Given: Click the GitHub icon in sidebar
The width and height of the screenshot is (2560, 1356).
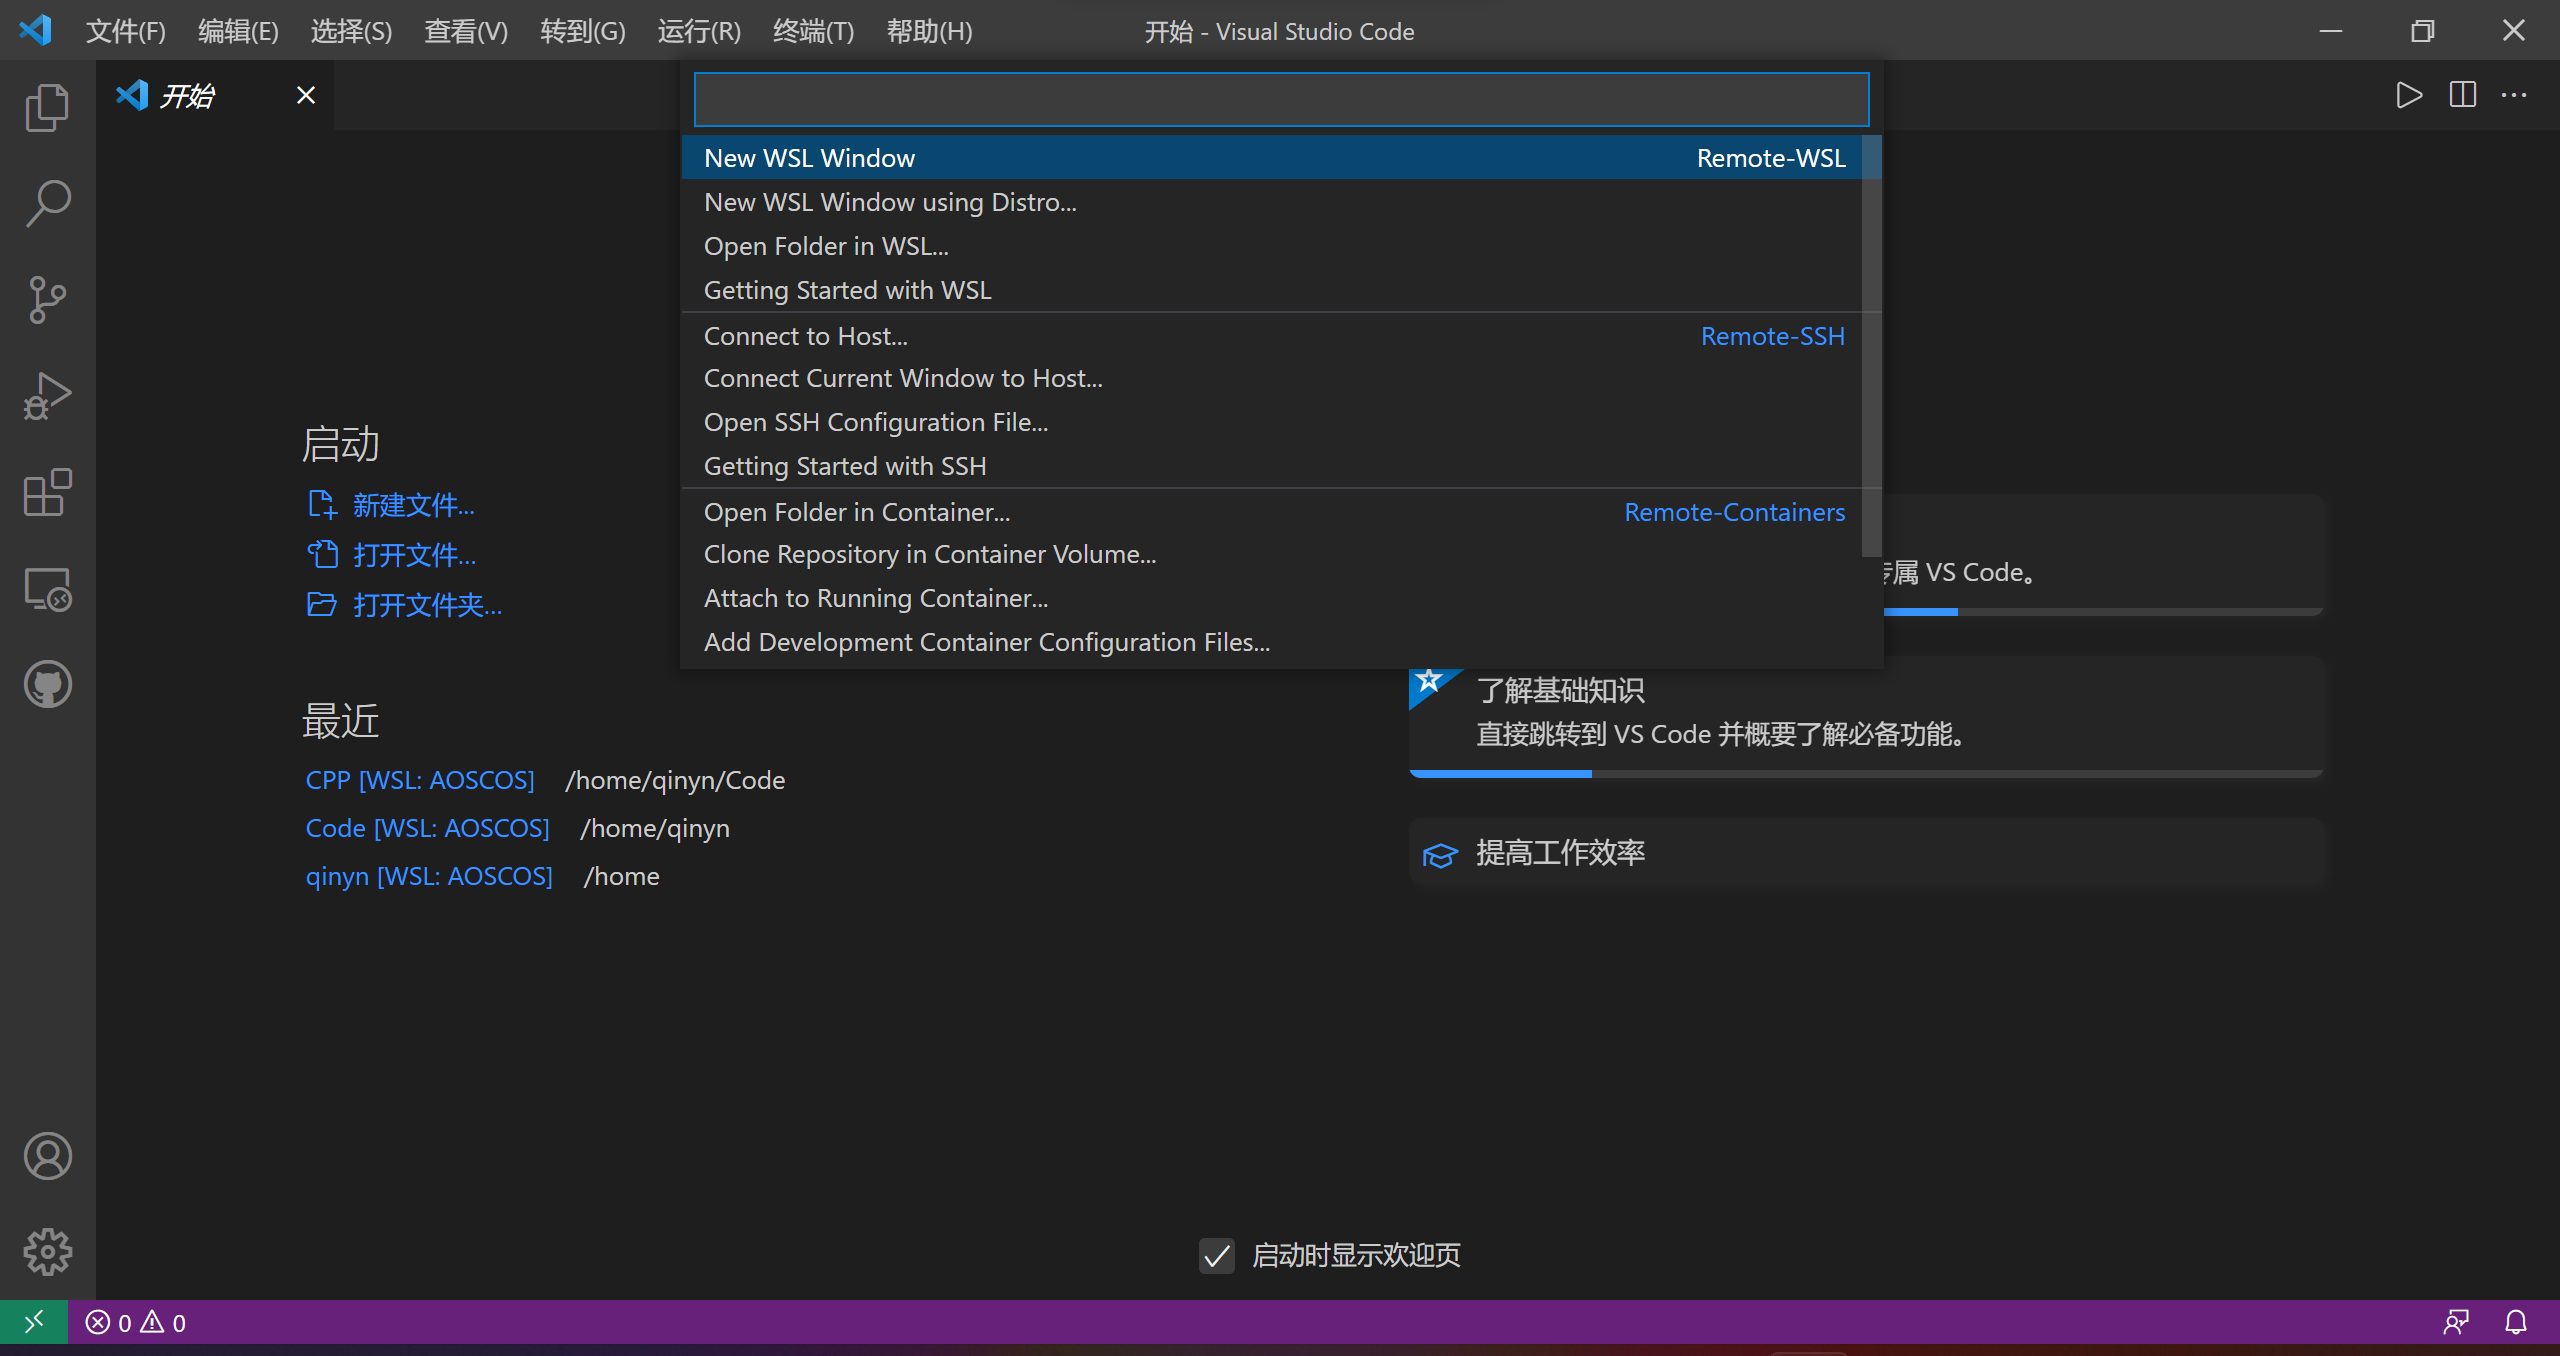Looking at the screenshot, I should 46,684.
